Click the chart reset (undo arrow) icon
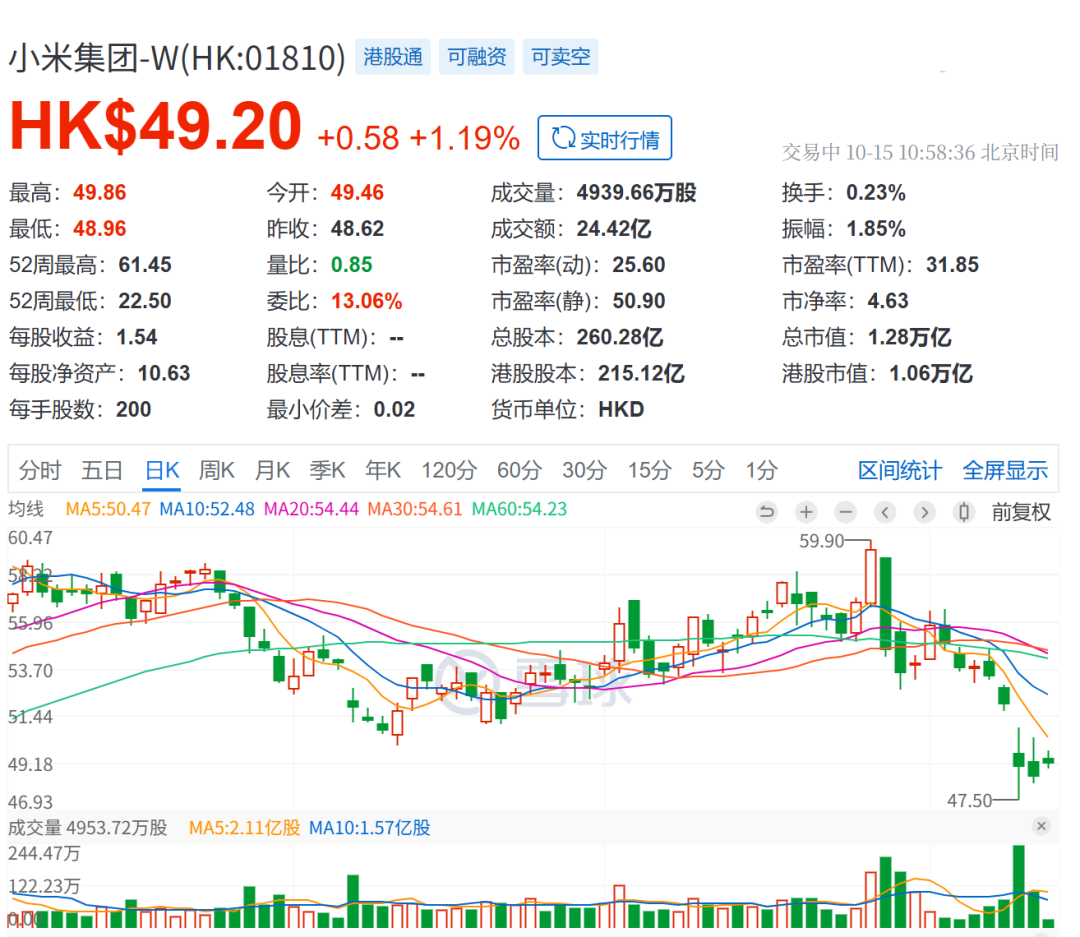 pos(767,512)
